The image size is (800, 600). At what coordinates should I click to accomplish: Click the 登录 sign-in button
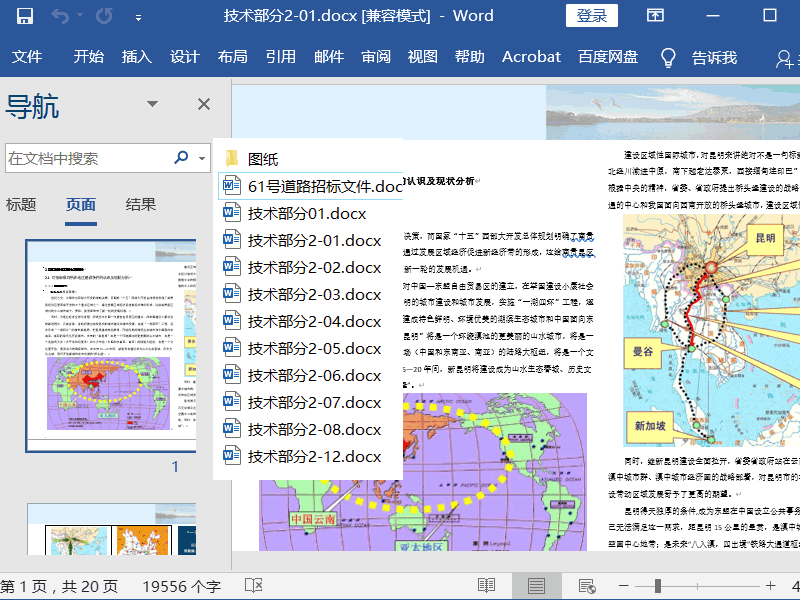pos(591,15)
